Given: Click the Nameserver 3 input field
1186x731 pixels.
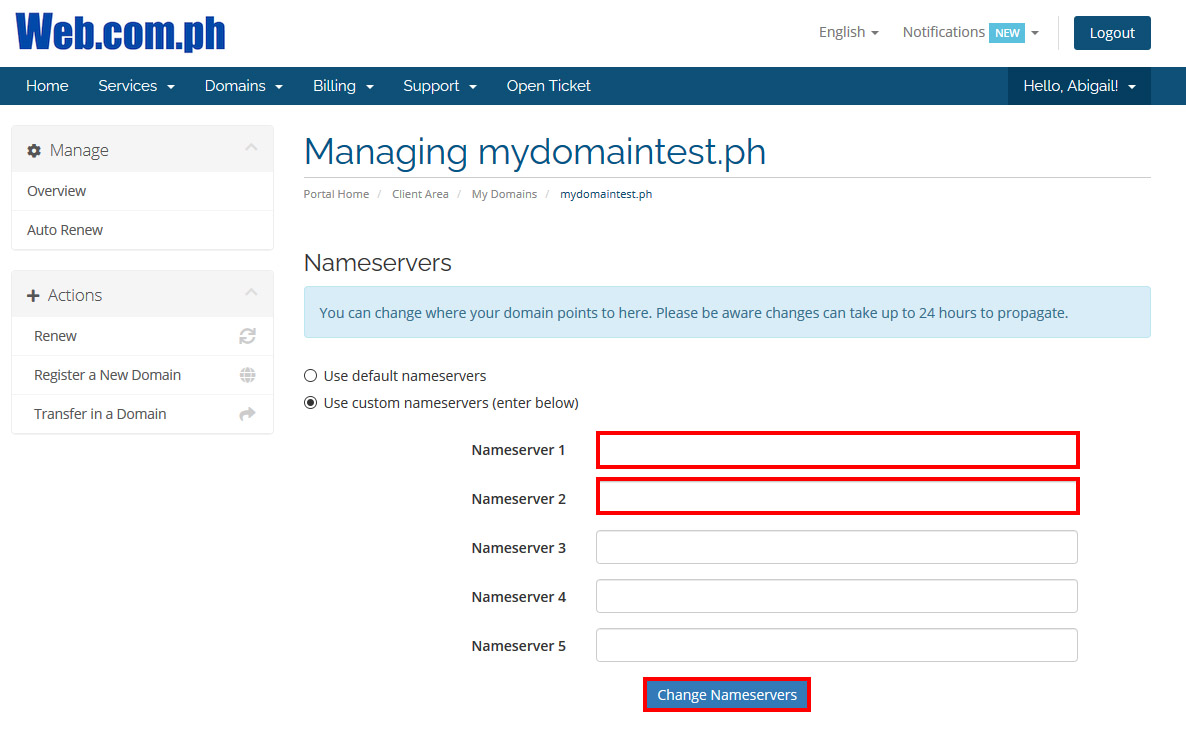Looking at the screenshot, I should [x=837, y=547].
